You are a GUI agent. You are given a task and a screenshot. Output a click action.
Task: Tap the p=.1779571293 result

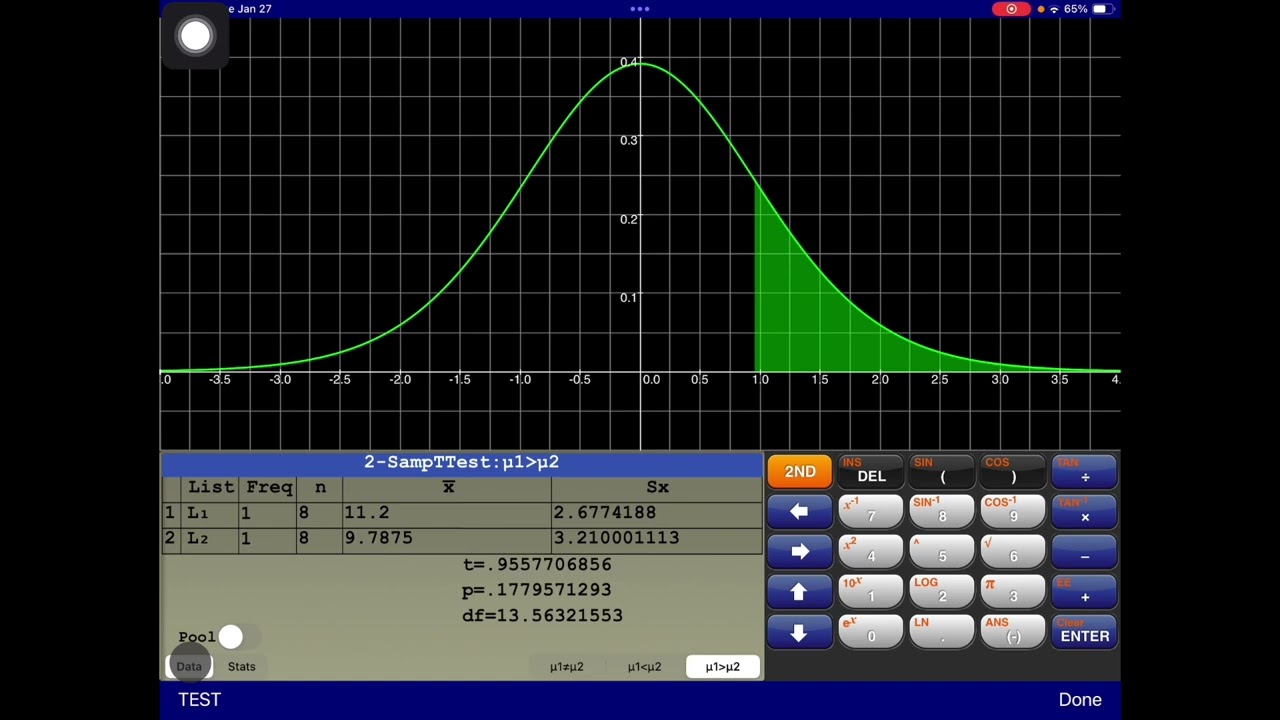[x=537, y=590]
